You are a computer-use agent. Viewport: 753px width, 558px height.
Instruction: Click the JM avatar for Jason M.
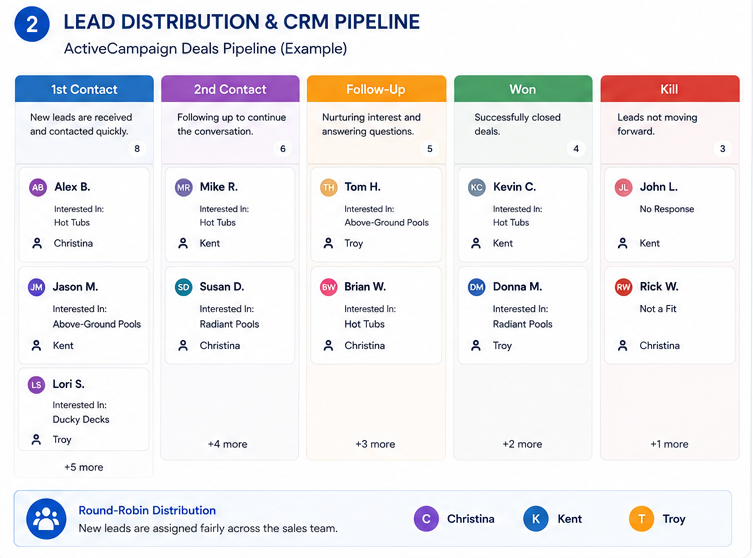coord(36,287)
